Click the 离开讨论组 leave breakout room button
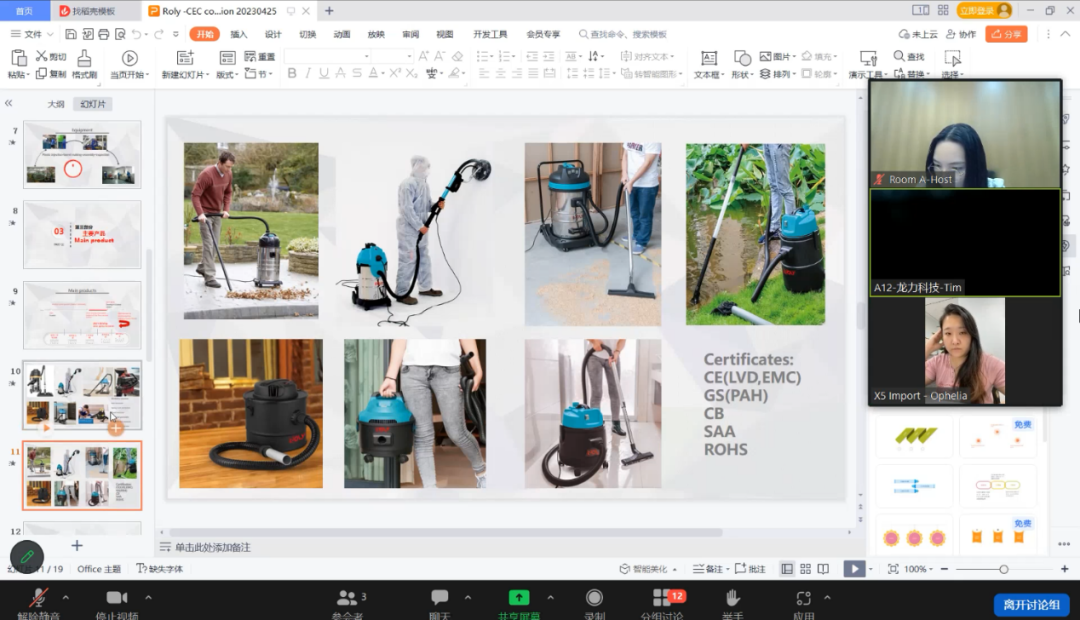1080x620 pixels. [x=1030, y=605]
